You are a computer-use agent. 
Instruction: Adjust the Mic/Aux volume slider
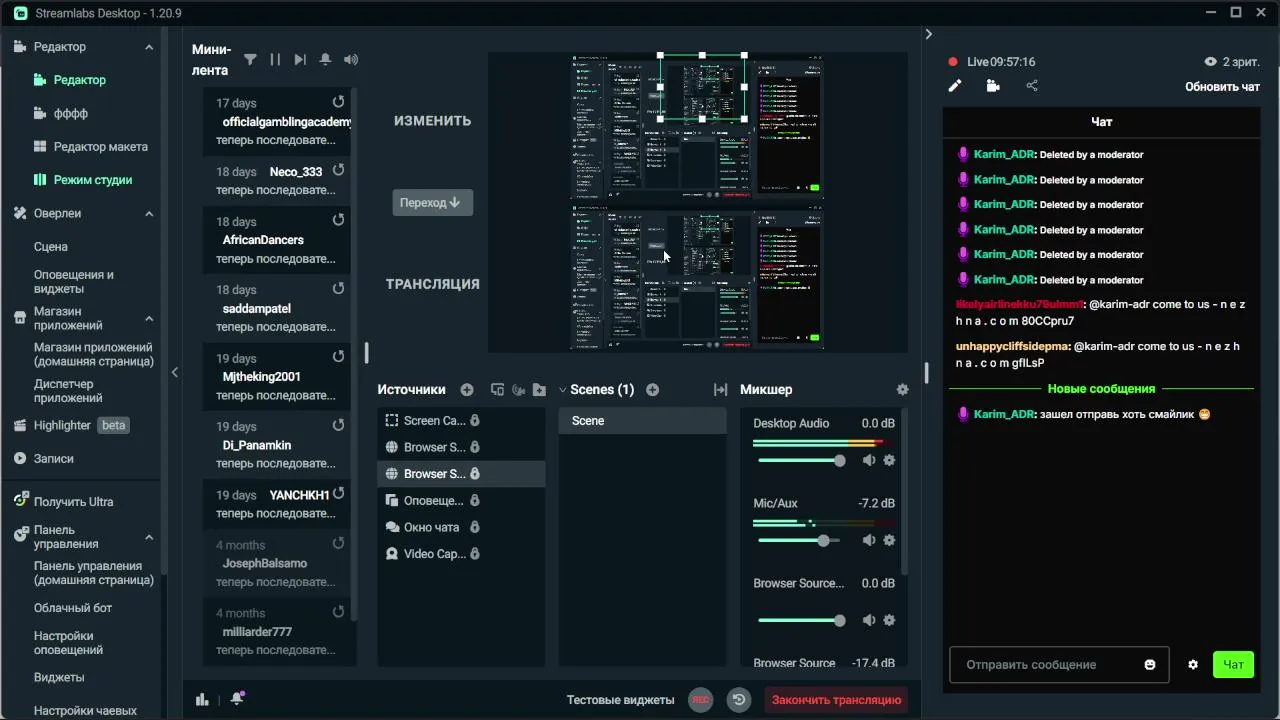[x=800, y=540]
